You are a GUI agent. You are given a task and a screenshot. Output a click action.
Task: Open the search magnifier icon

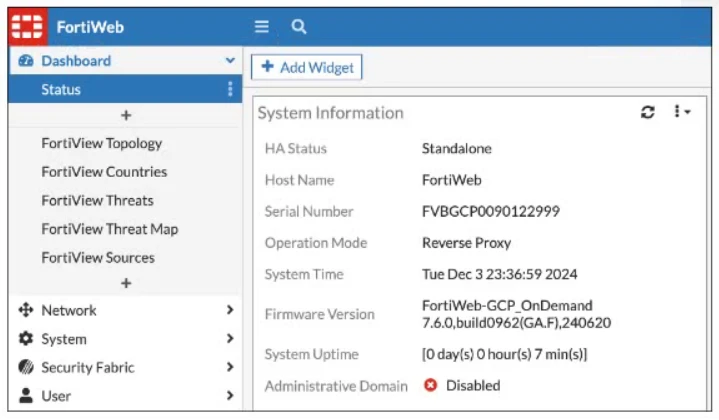[298, 27]
